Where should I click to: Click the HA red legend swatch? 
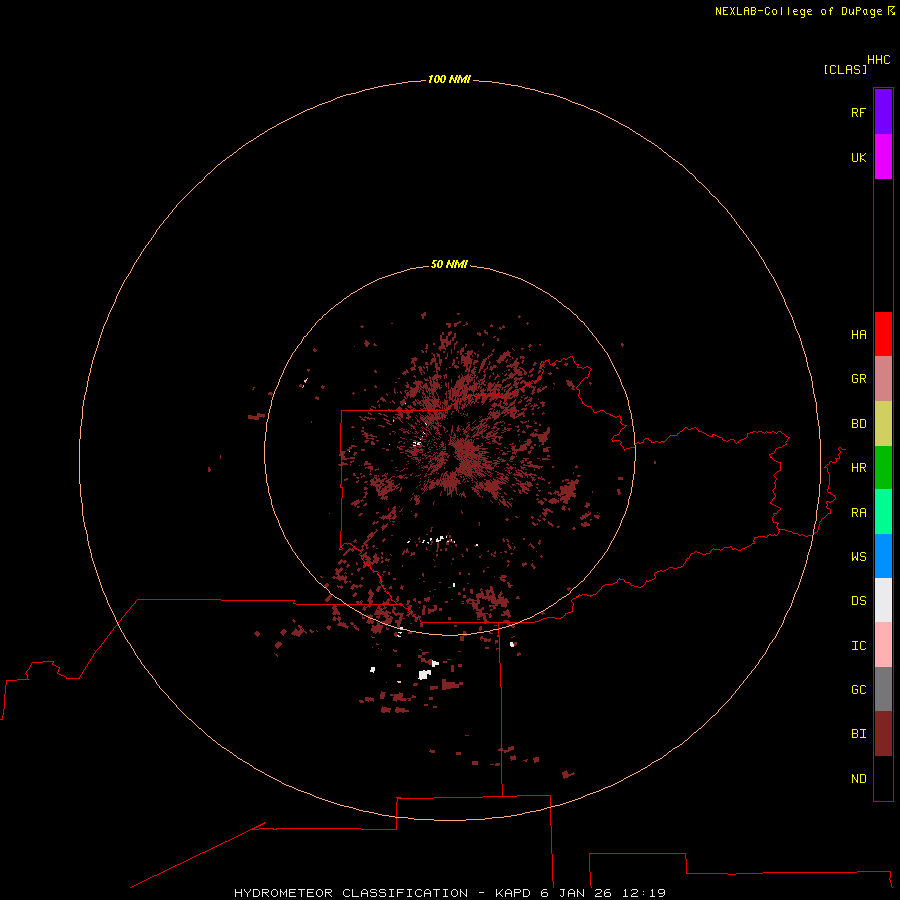tap(883, 334)
